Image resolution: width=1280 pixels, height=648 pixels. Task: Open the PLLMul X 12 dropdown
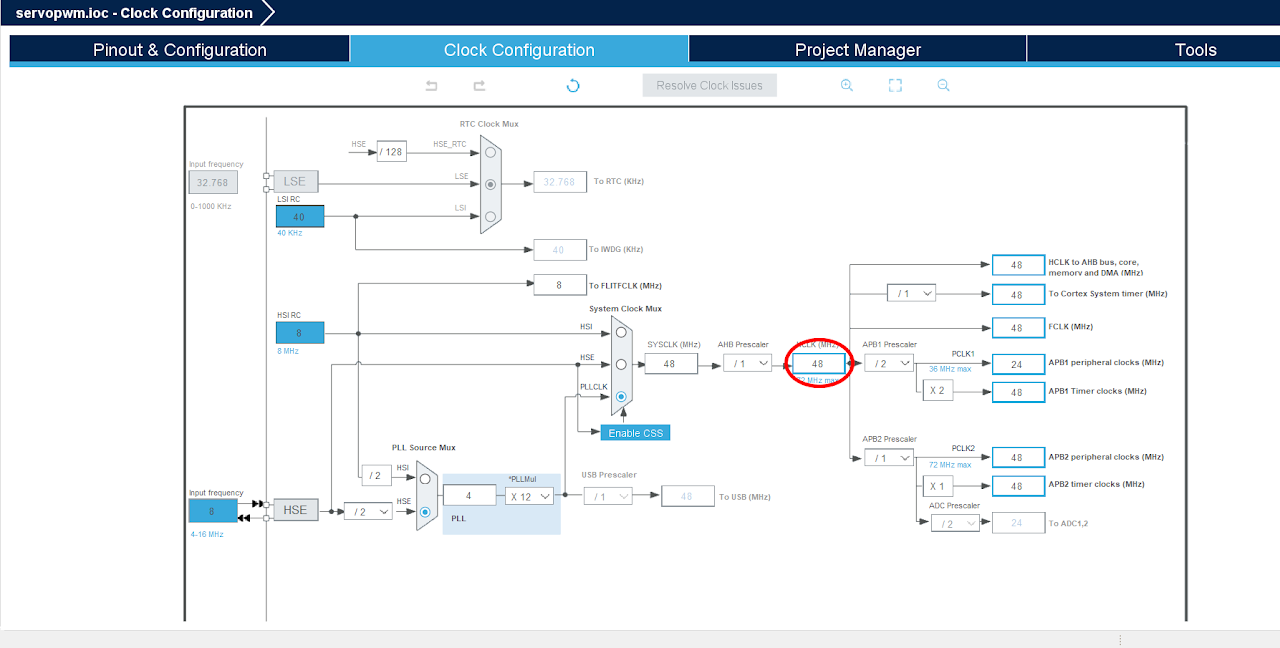tap(530, 496)
